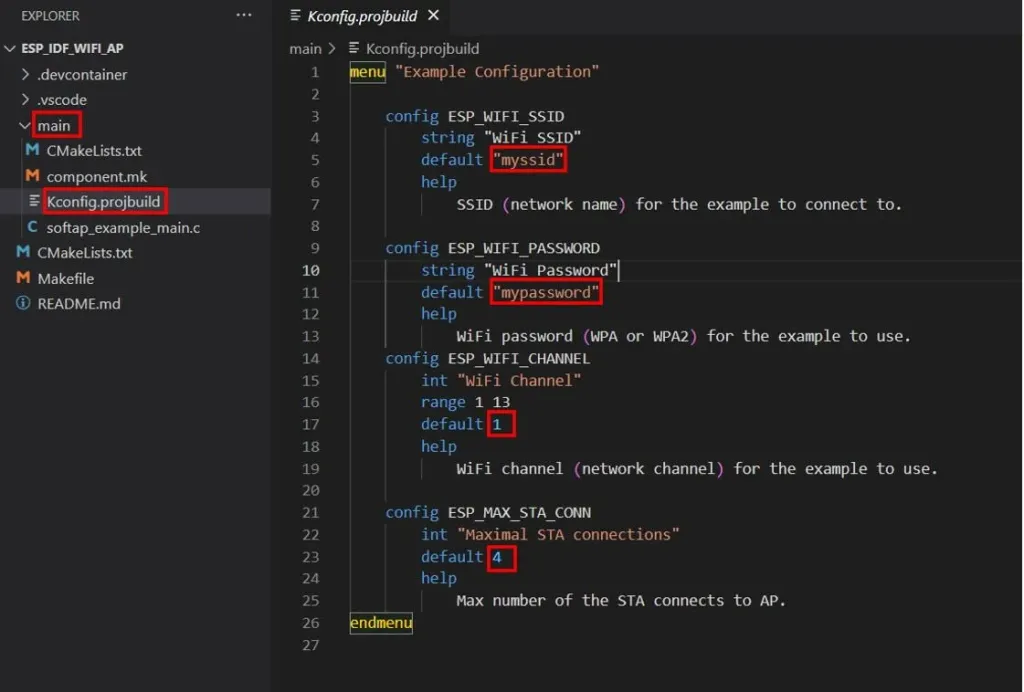Image resolution: width=1024 pixels, height=692 pixels.
Task: Click the file icon in Kconfig.projbuild tab
Action: coord(295,15)
